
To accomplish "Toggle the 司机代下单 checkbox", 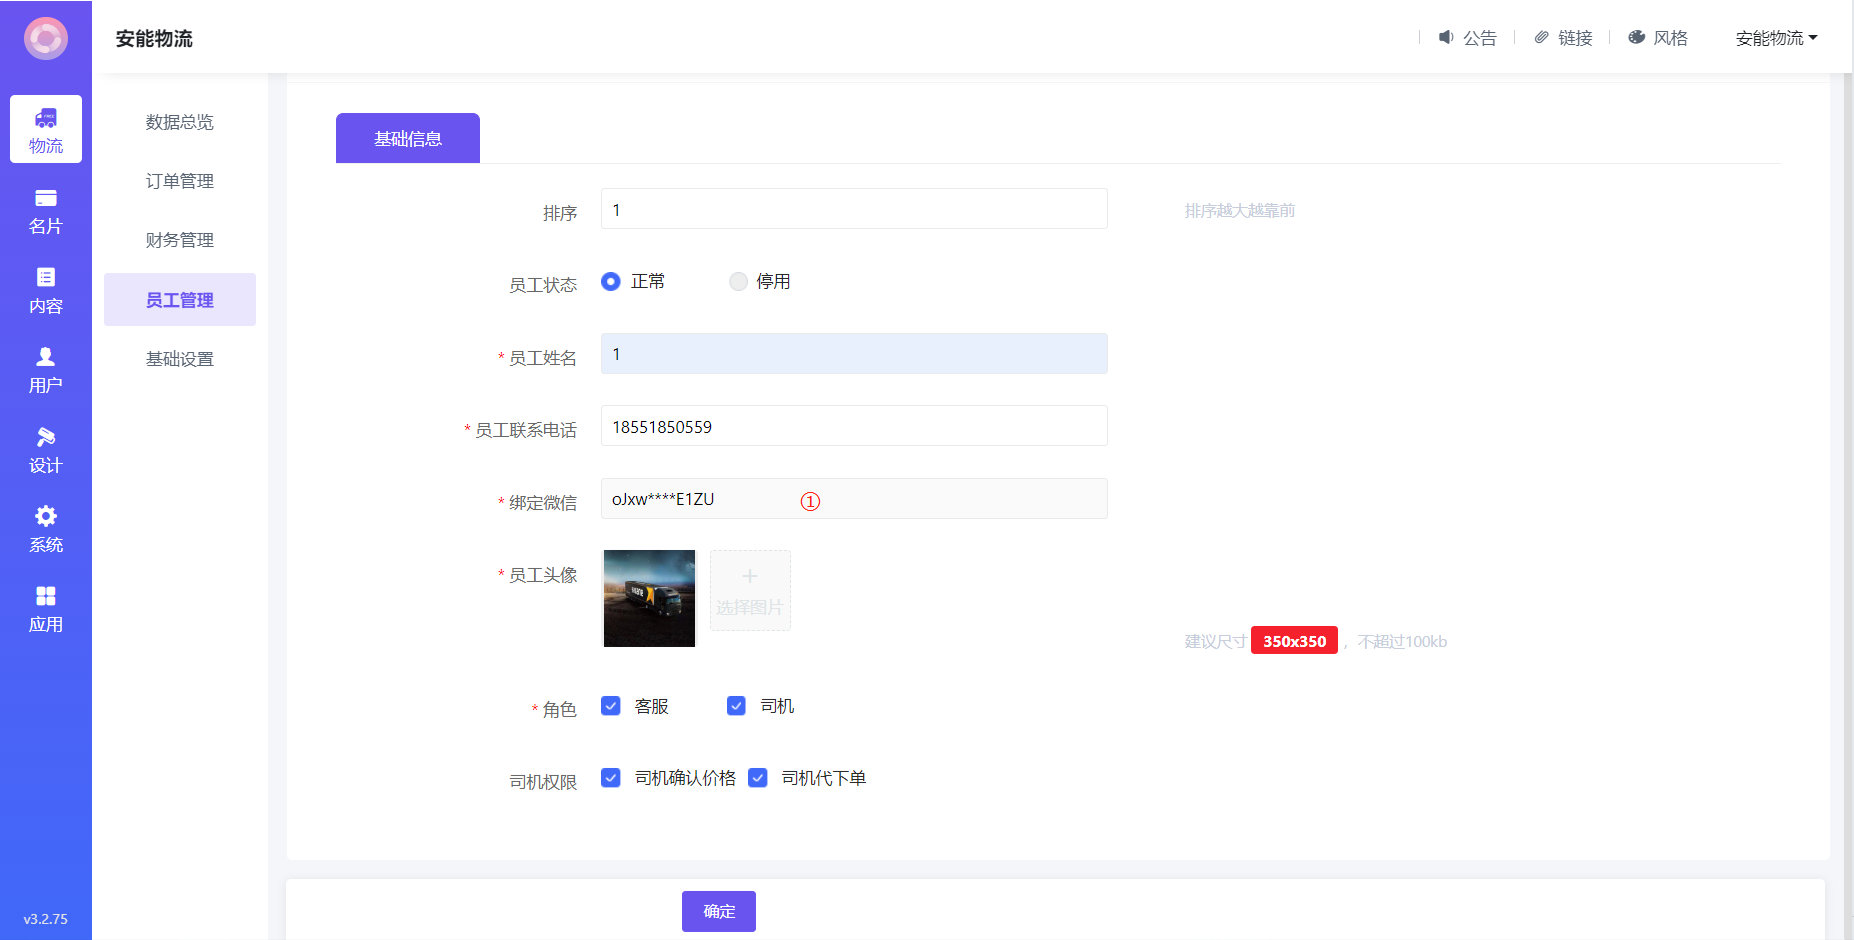I will point(758,778).
